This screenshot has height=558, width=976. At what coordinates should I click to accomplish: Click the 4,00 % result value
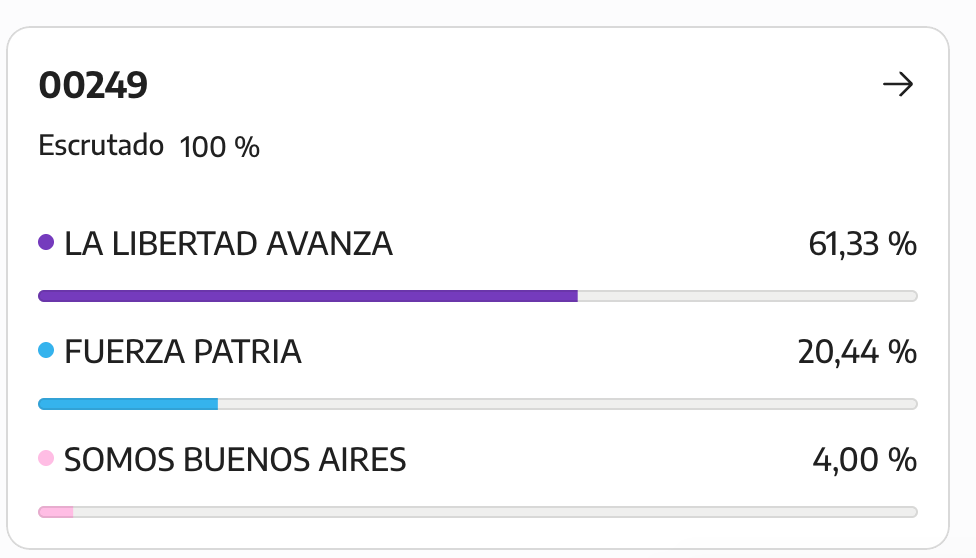coord(865,460)
